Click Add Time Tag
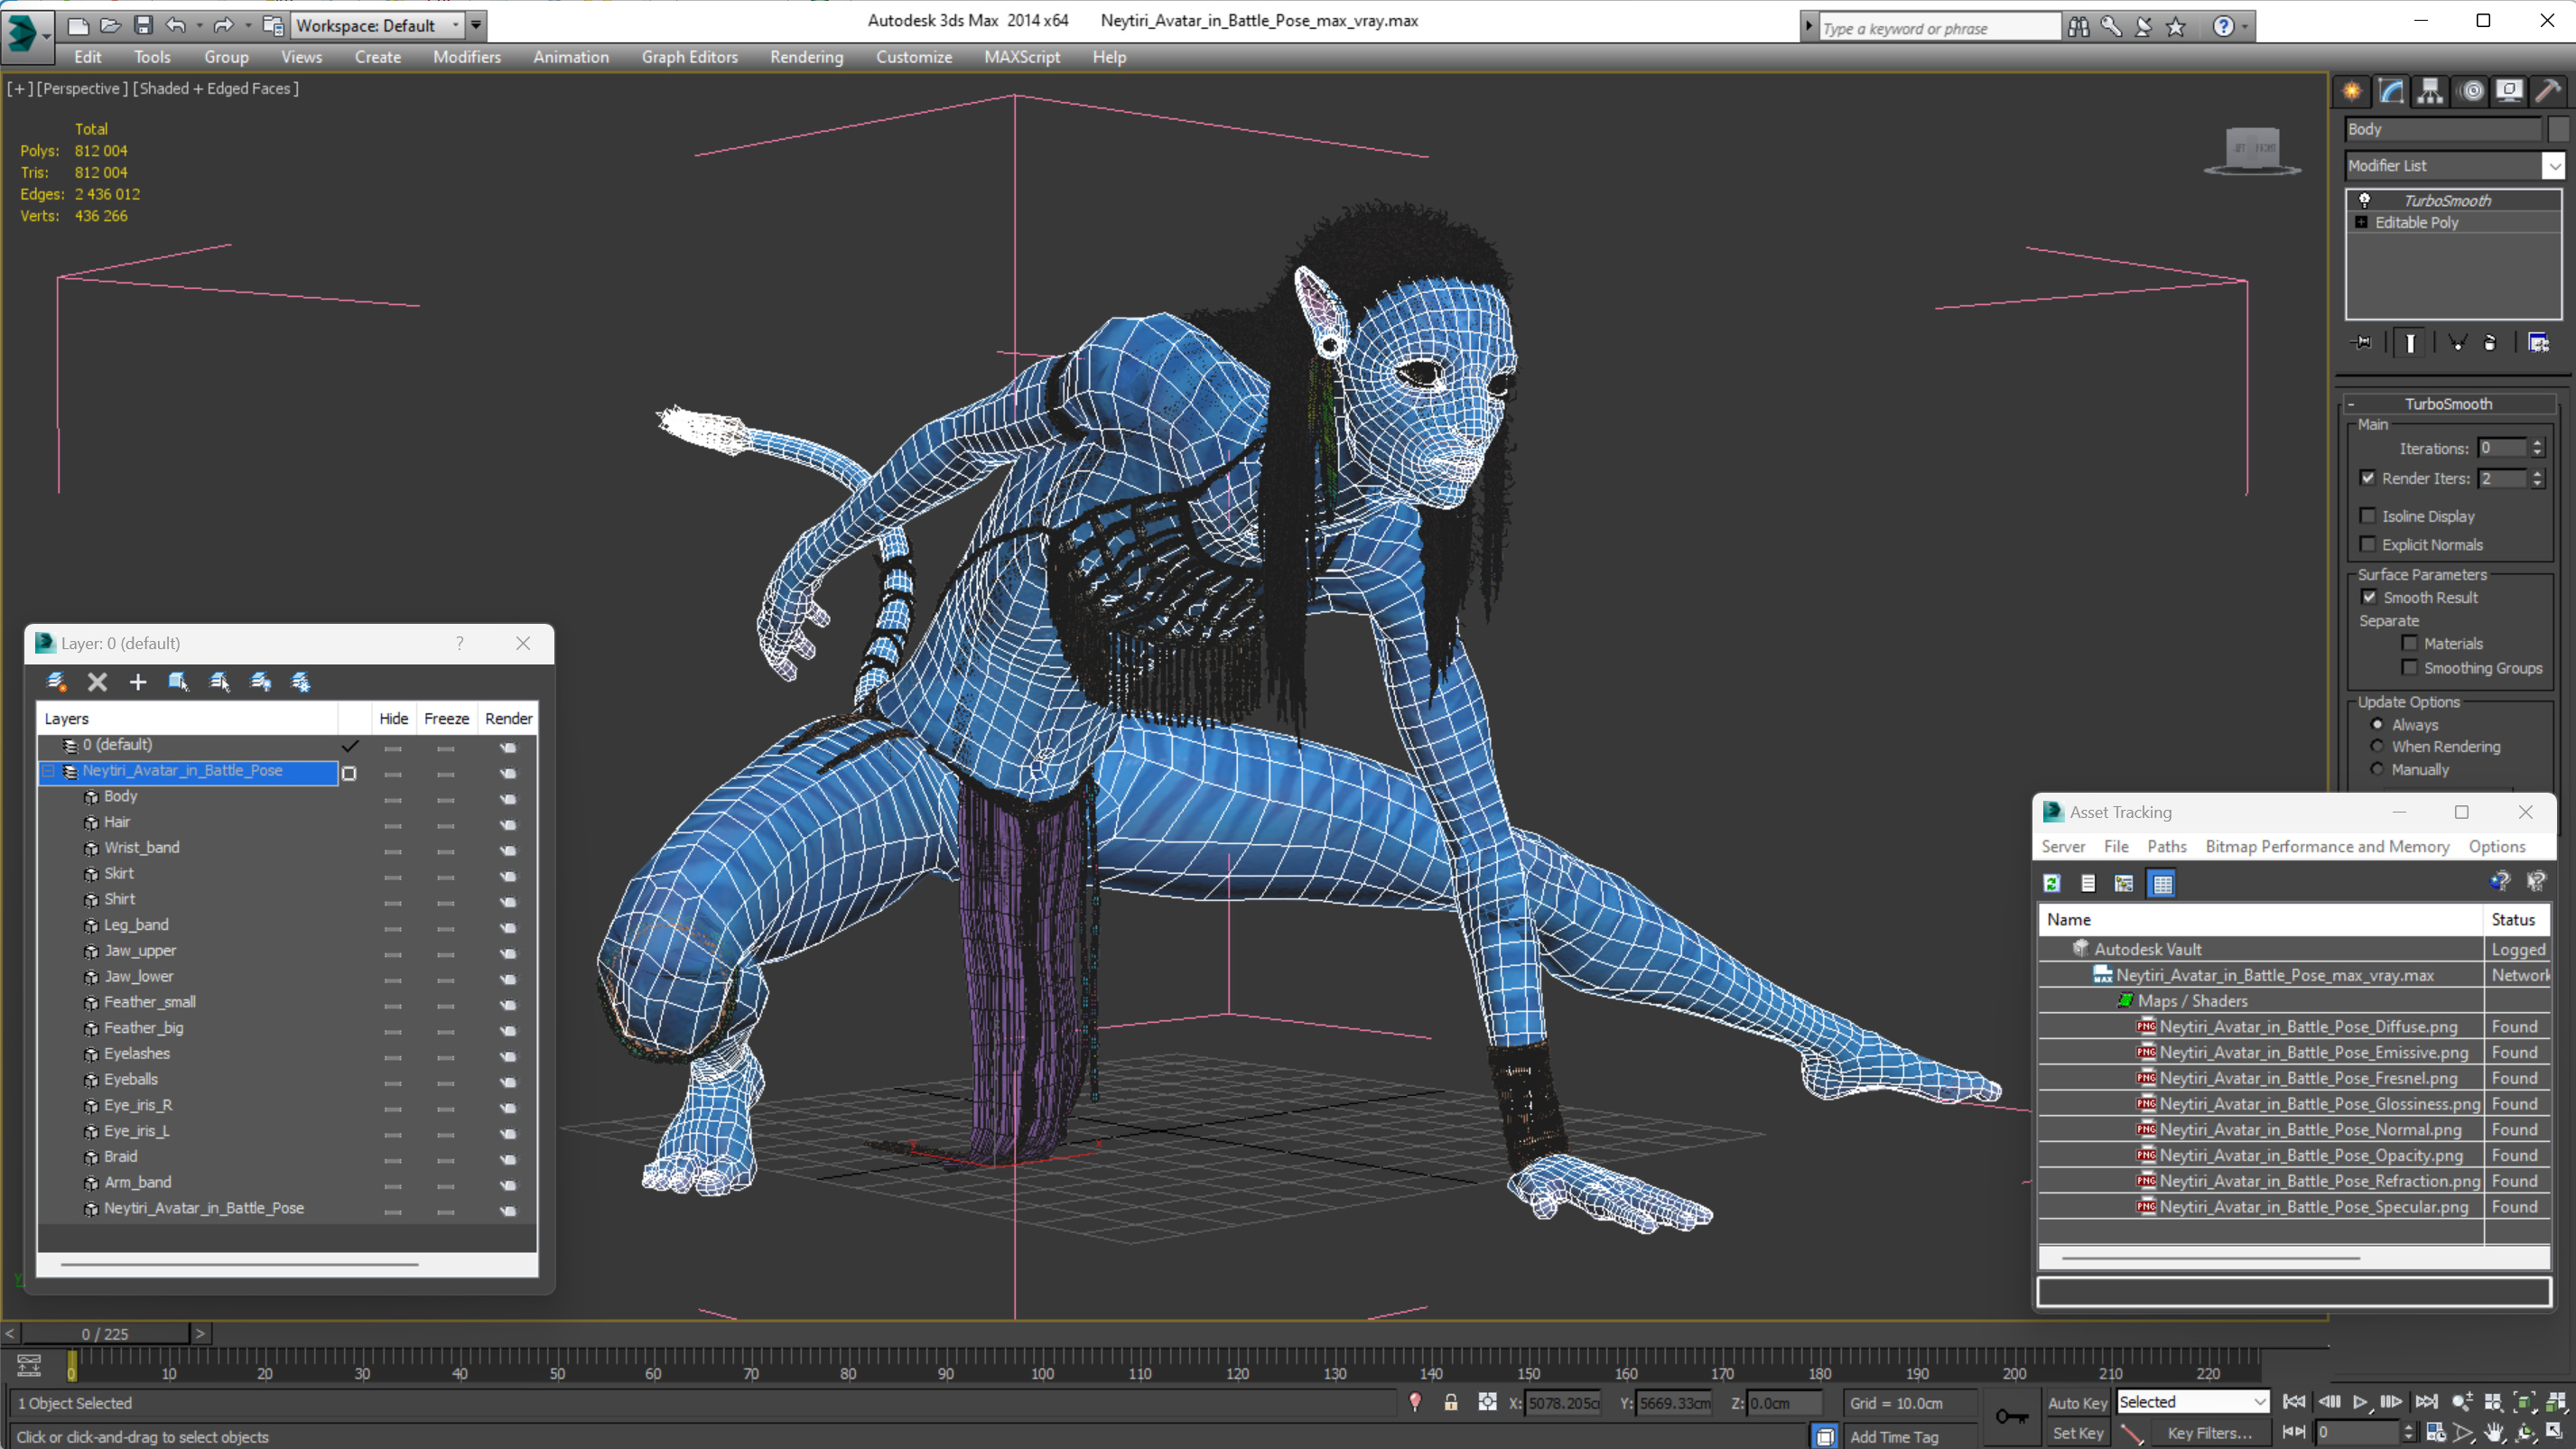This screenshot has width=2576, height=1449. 1894,1437
